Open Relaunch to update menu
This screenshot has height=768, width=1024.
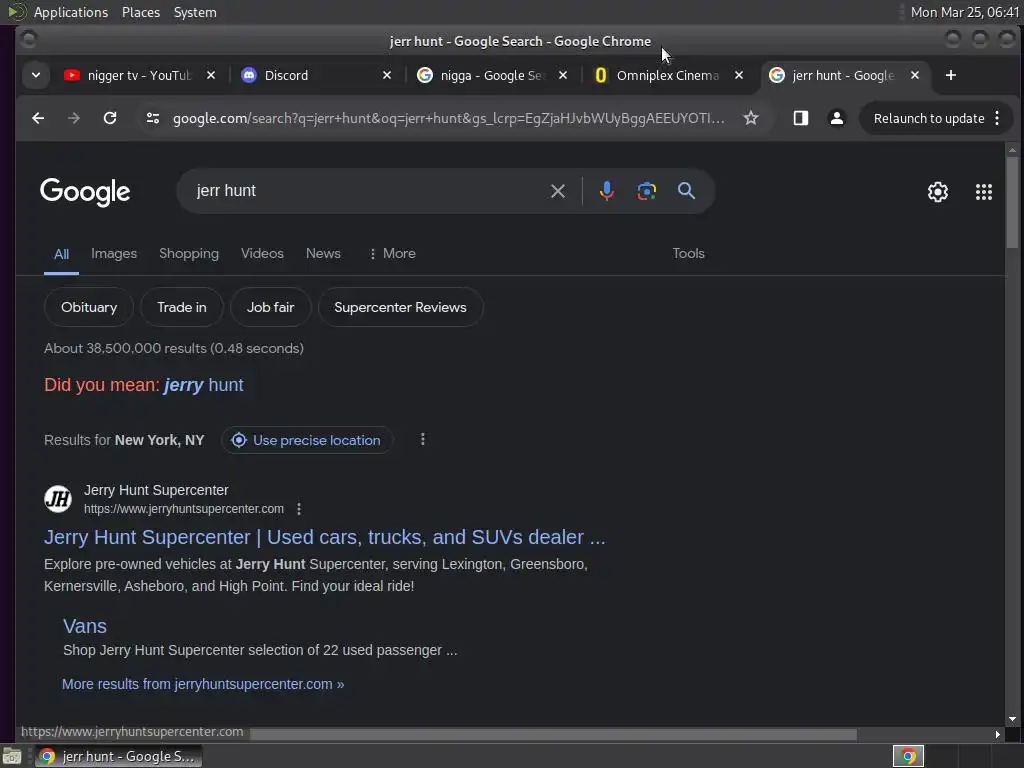tap(937, 118)
